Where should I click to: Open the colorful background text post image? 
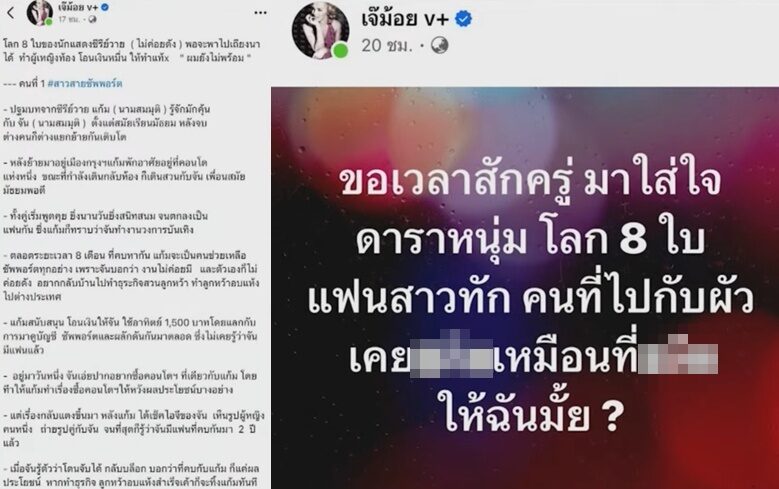pyautogui.click(x=525, y=288)
